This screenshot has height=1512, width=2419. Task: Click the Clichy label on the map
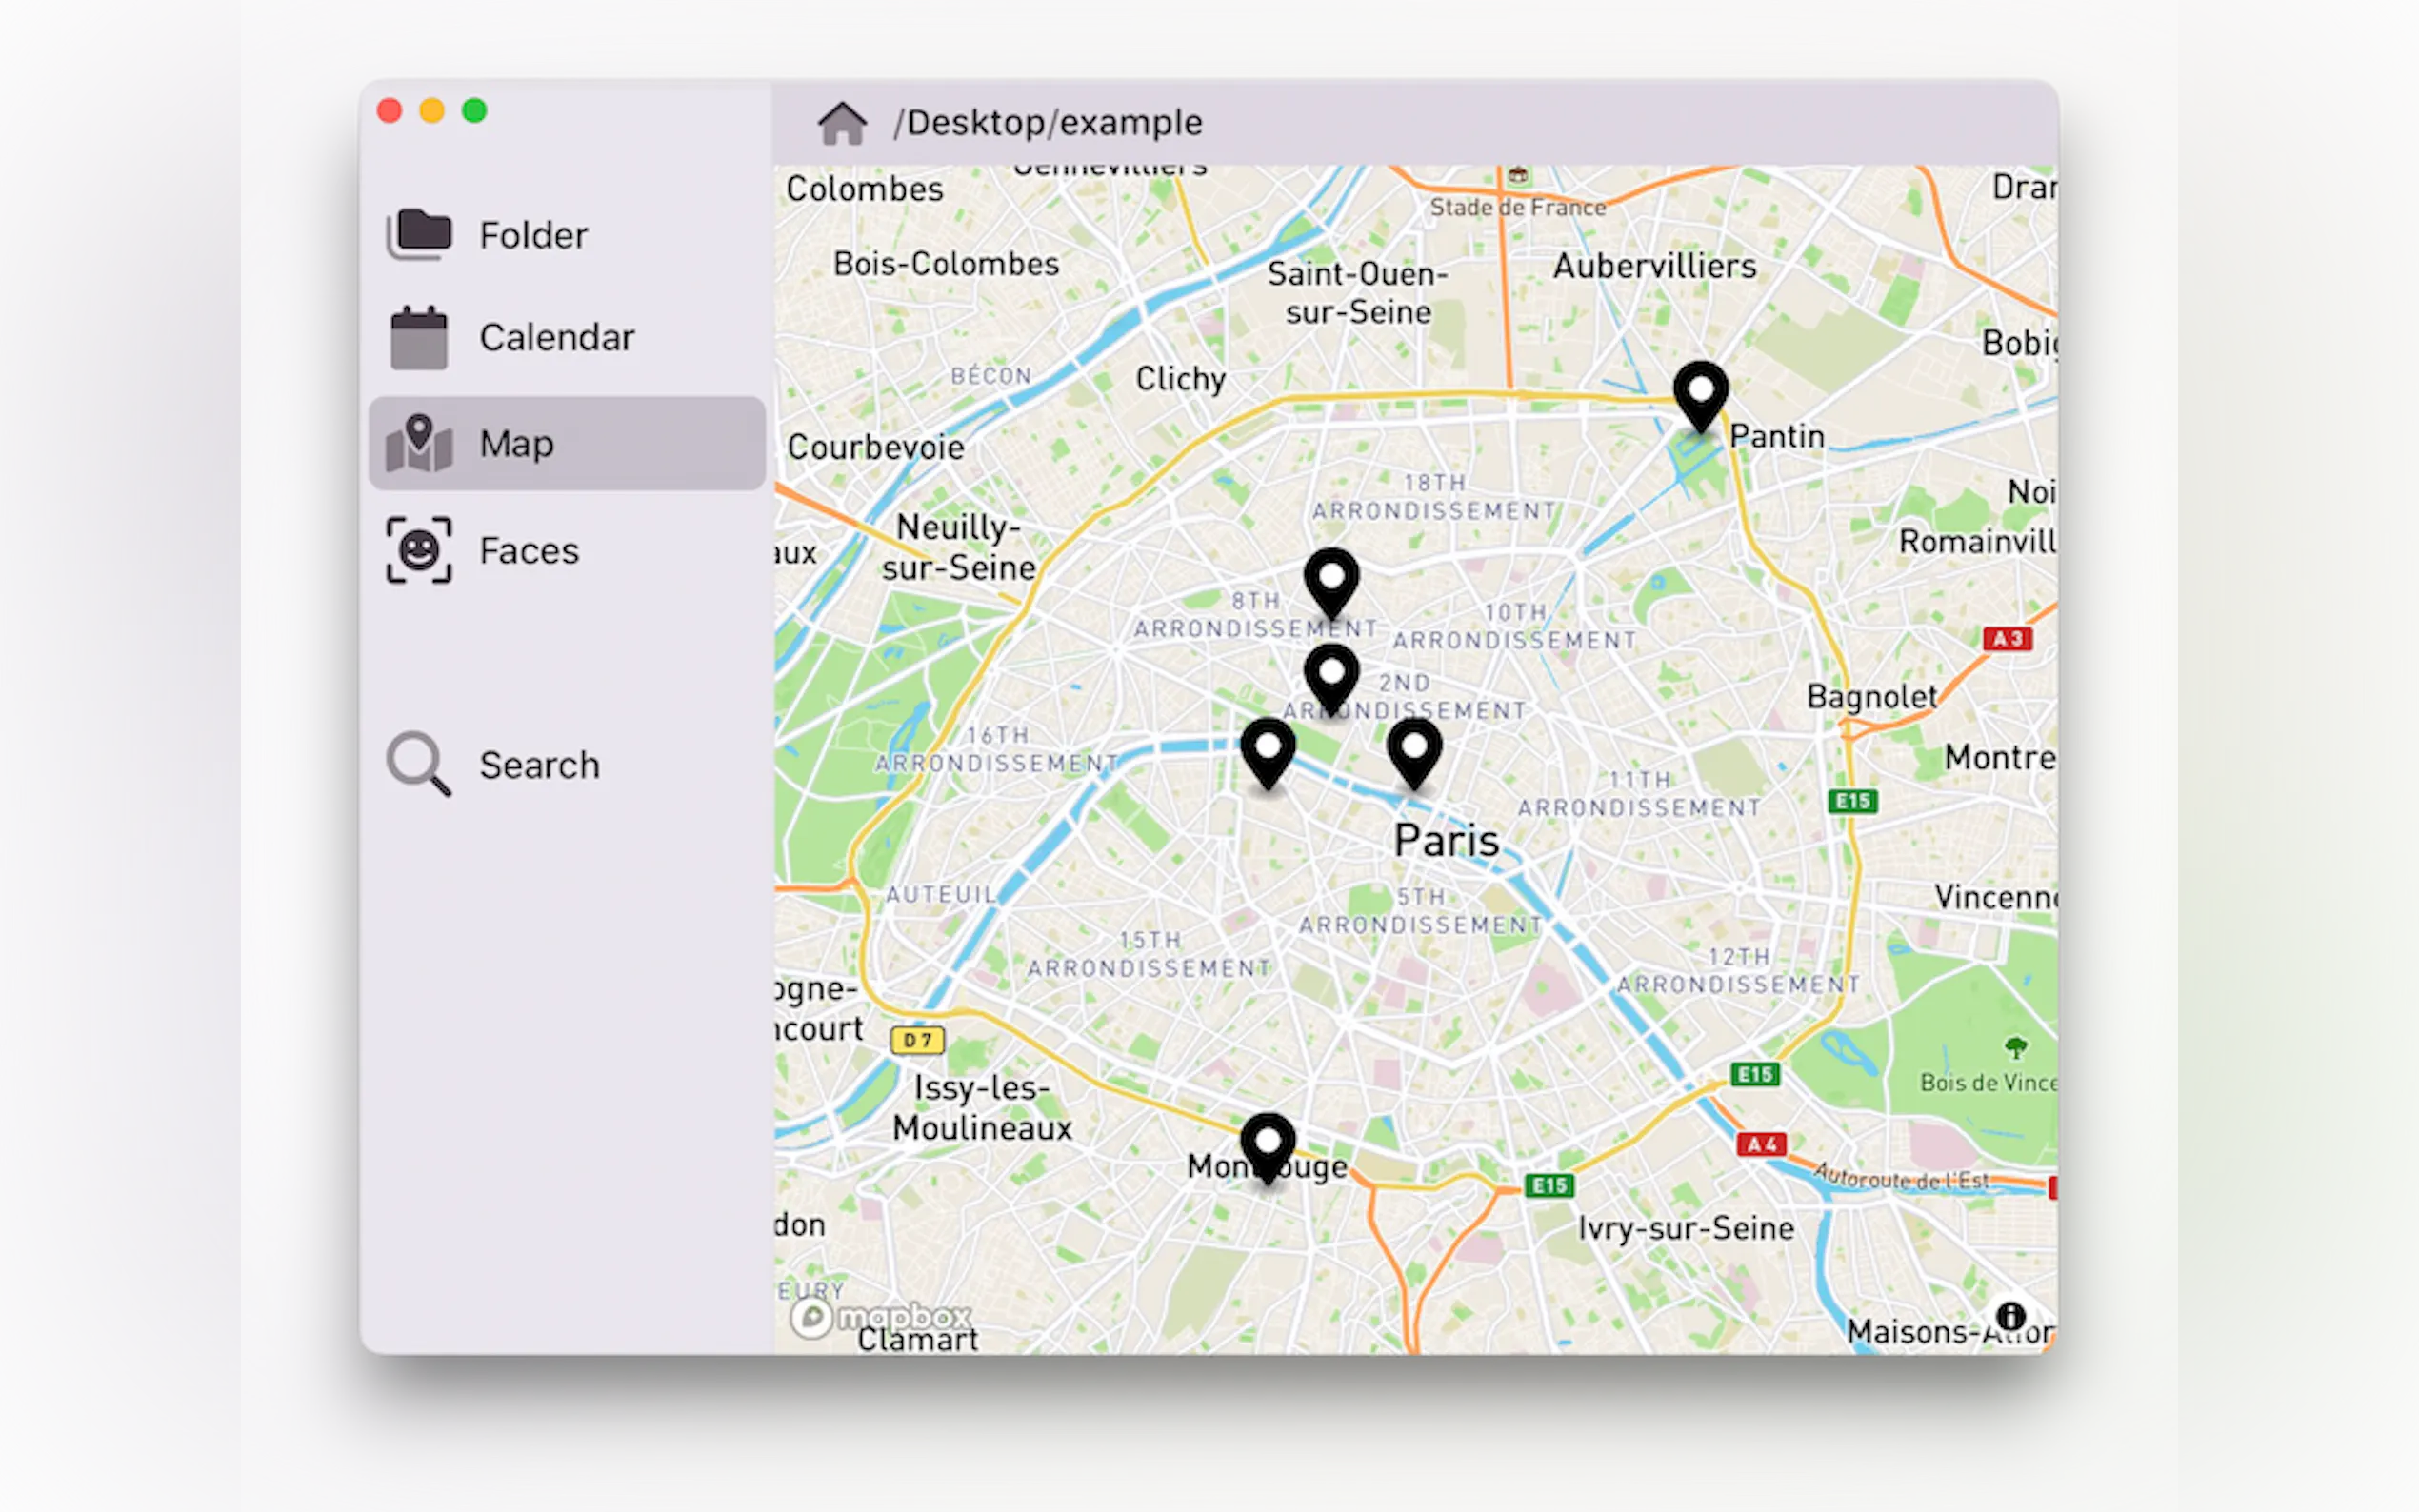pyautogui.click(x=1180, y=379)
